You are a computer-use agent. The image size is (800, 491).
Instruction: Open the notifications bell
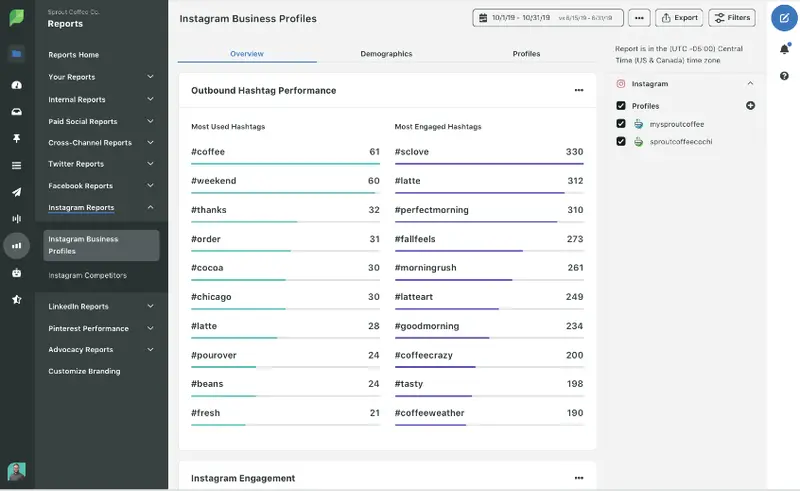(784, 49)
